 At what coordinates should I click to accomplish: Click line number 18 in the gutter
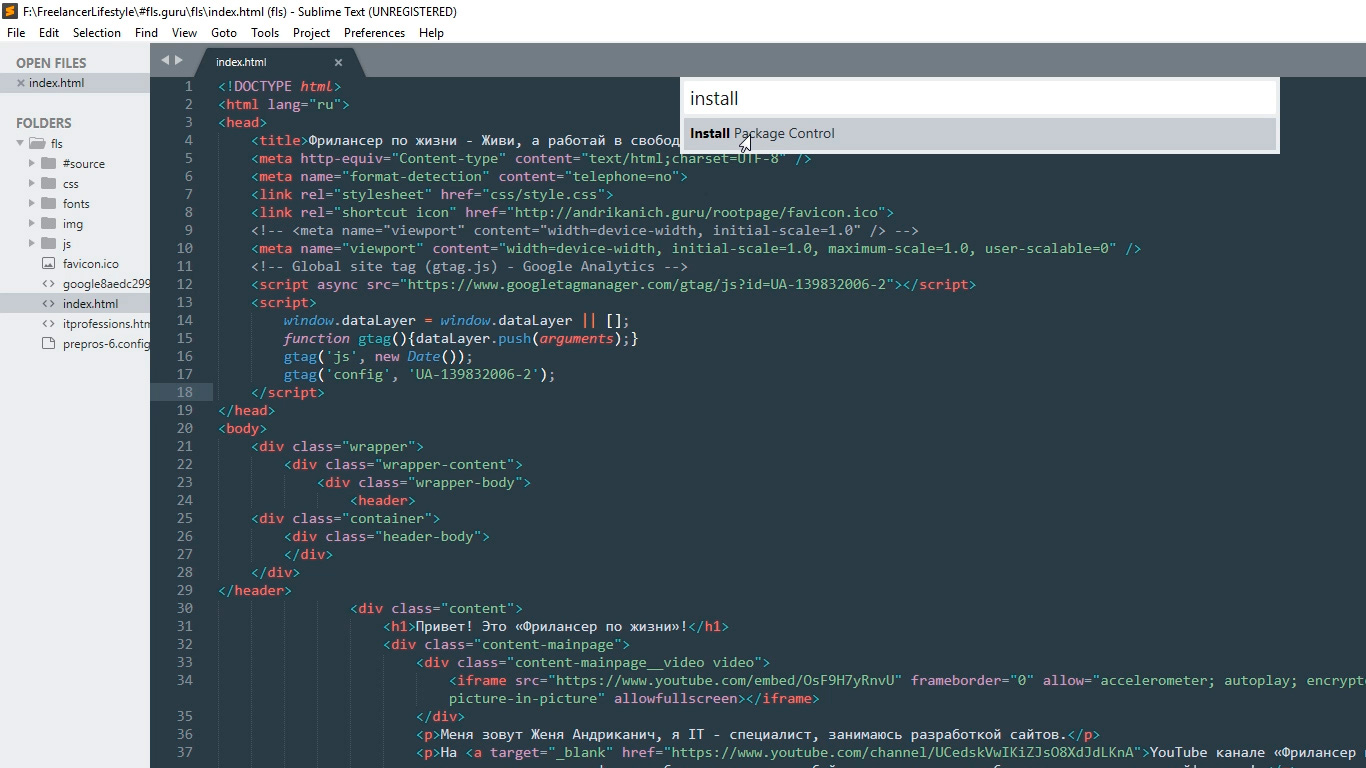point(184,393)
